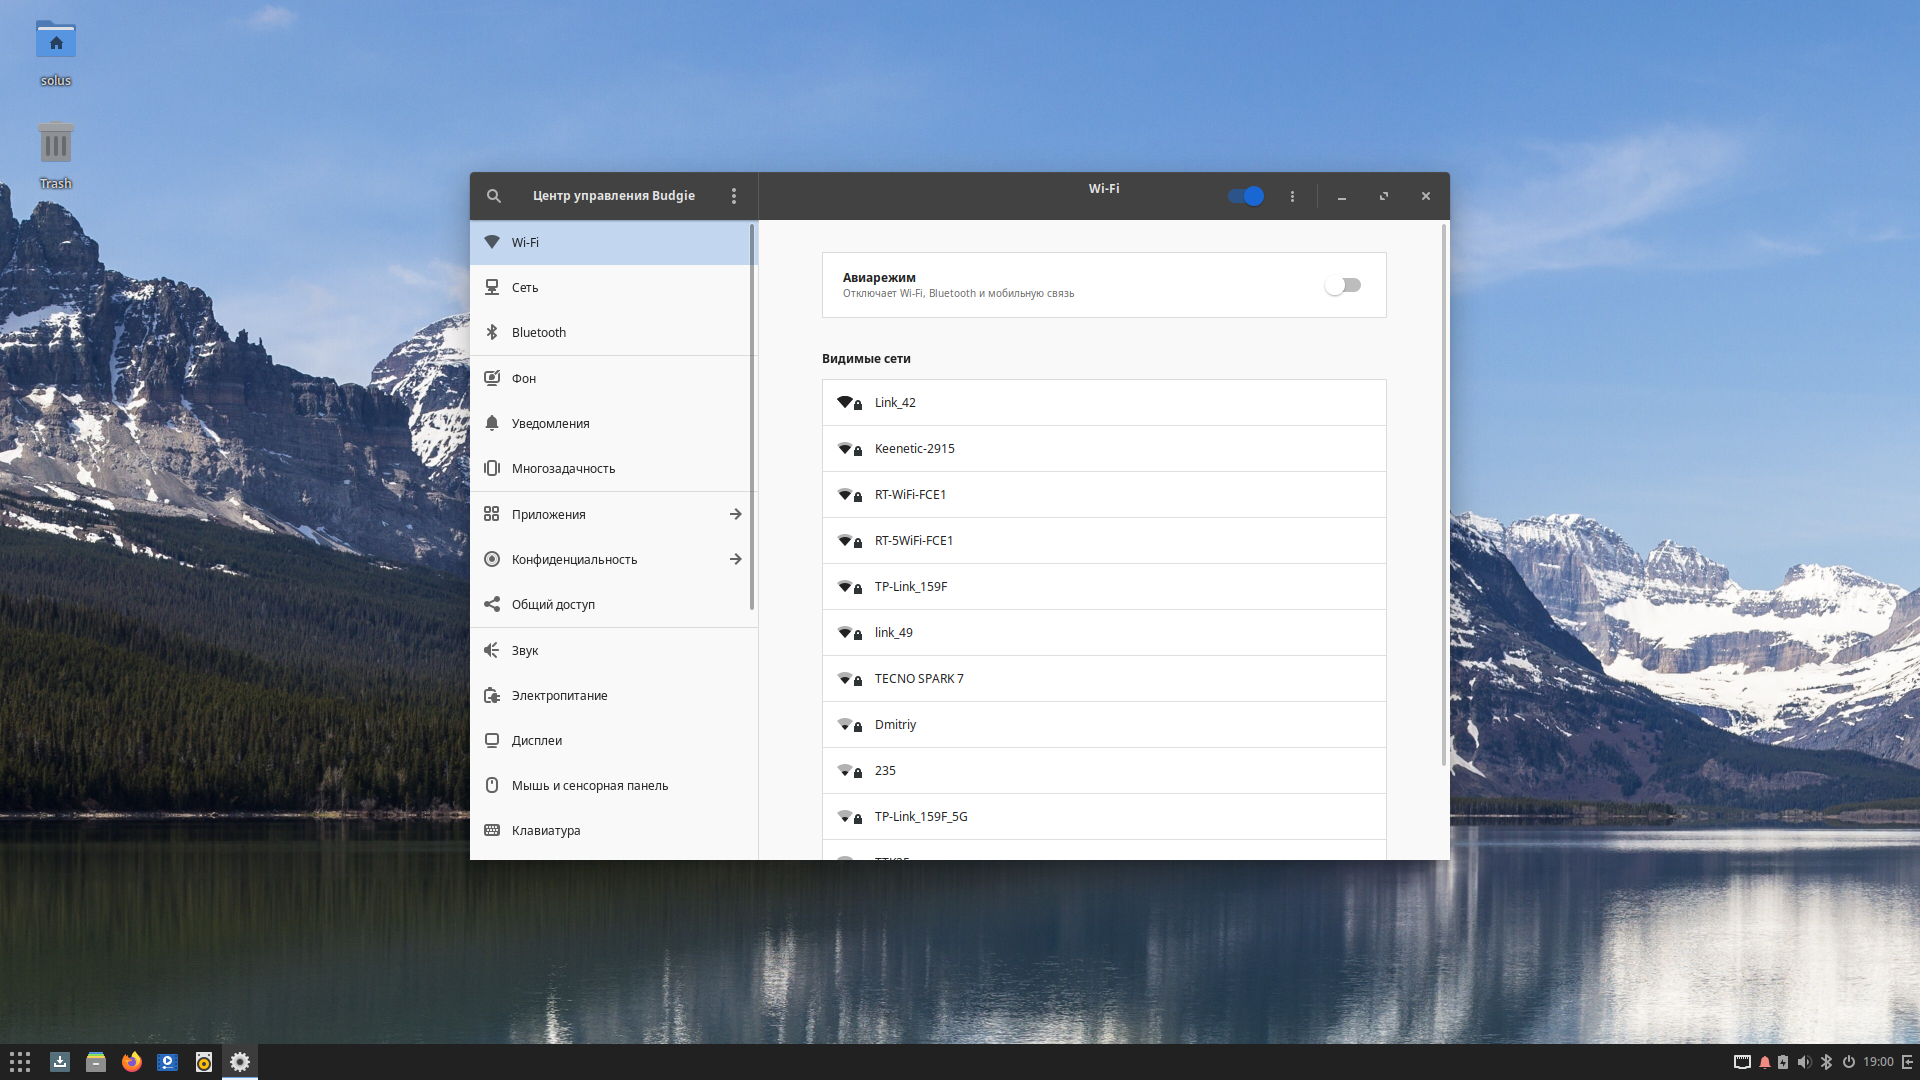Click the Privacy settings icon in sidebar
Image resolution: width=1920 pixels, height=1080 pixels.
(x=493, y=558)
